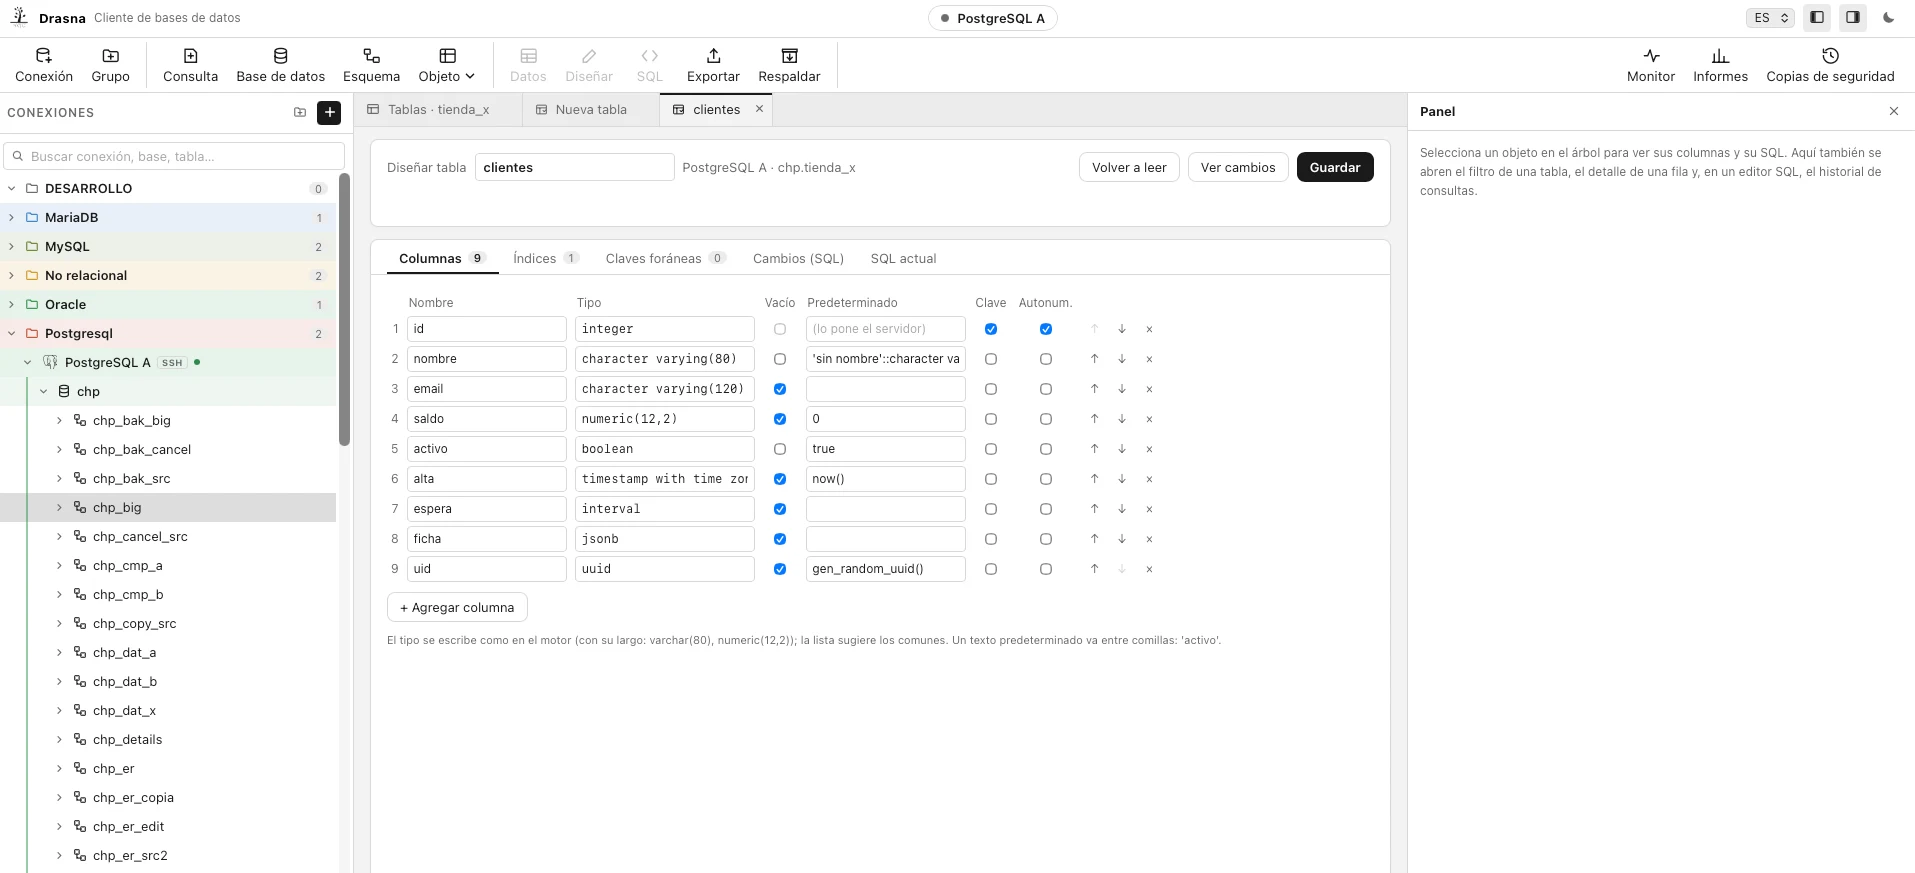Click Ver cambios button
Screen dimensions: 1915x873
coord(1238,167)
